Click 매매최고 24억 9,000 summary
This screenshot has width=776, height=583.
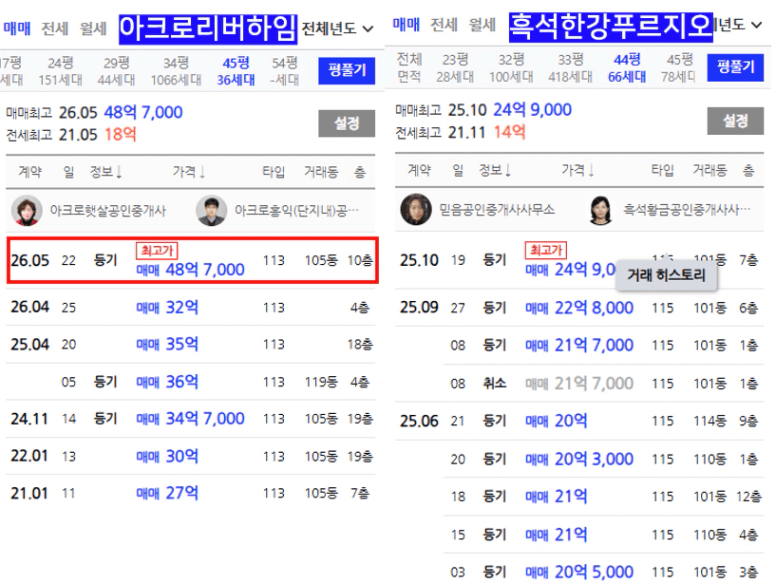[483, 110]
